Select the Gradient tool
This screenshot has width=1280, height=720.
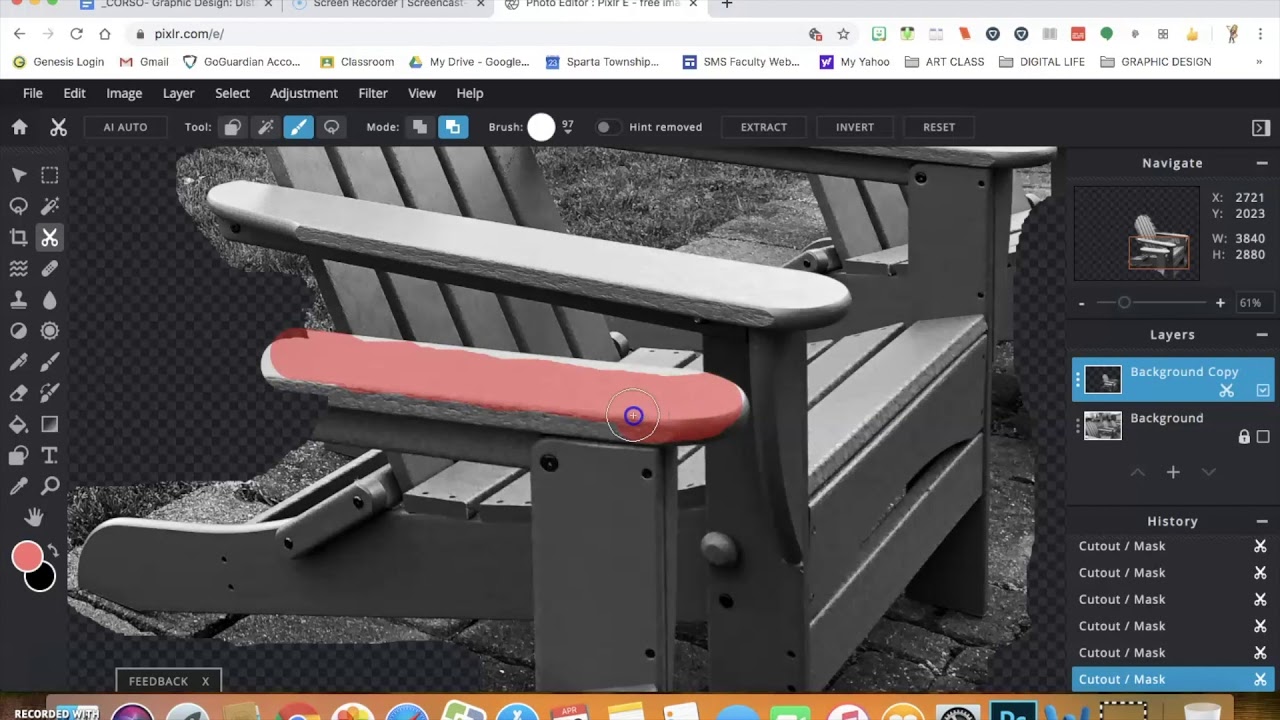point(49,424)
